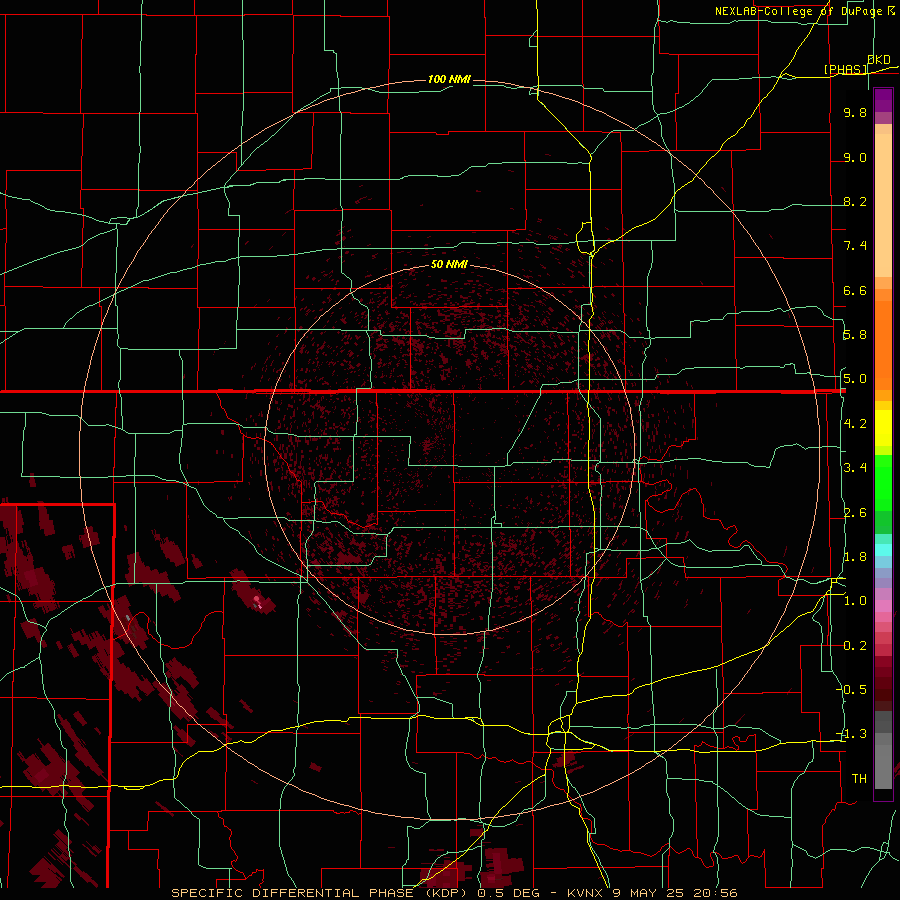Select the 9.8 value on the color scale

855,112
